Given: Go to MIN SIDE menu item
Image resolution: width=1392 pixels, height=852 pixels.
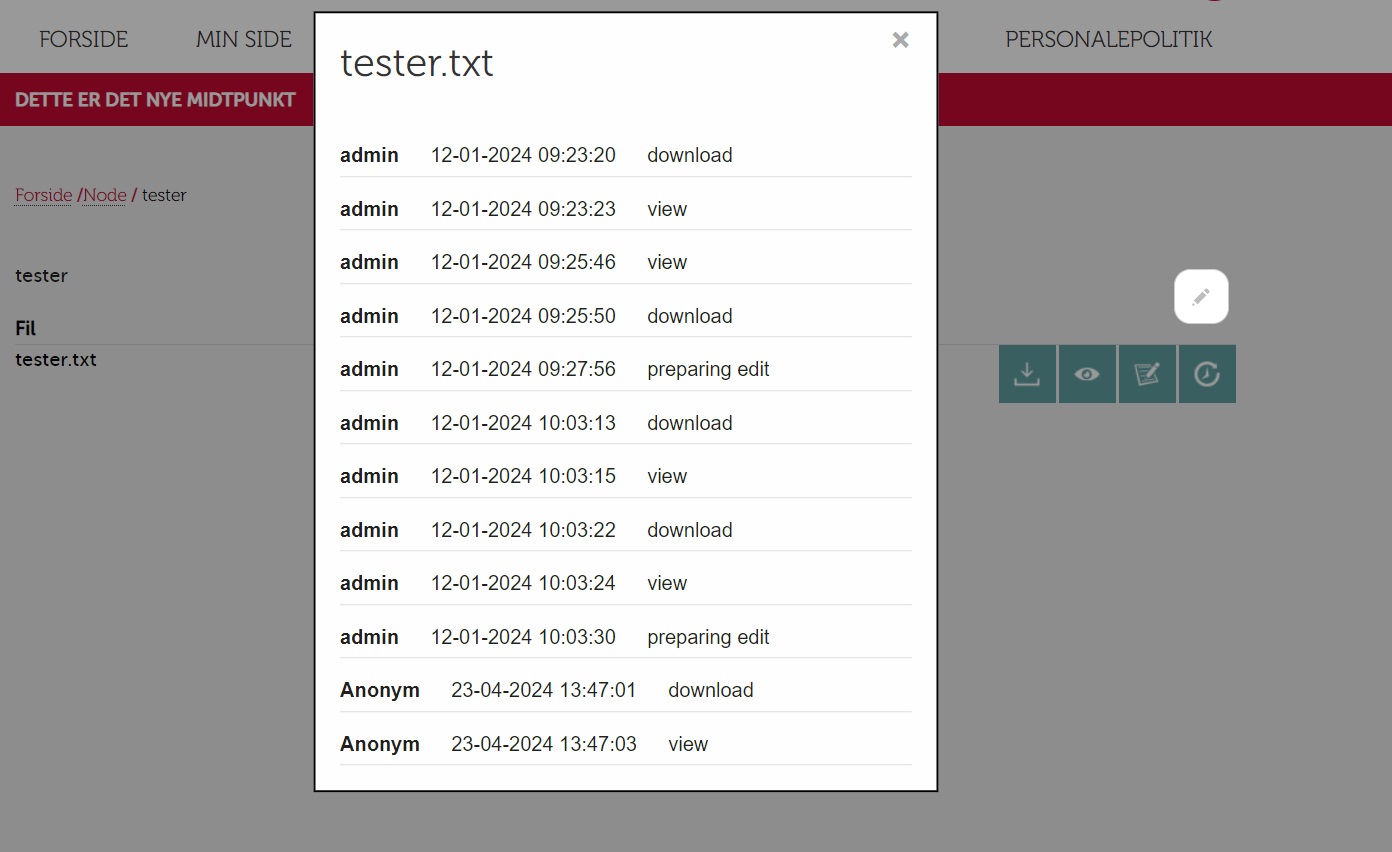Looking at the screenshot, I should [x=244, y=40].
